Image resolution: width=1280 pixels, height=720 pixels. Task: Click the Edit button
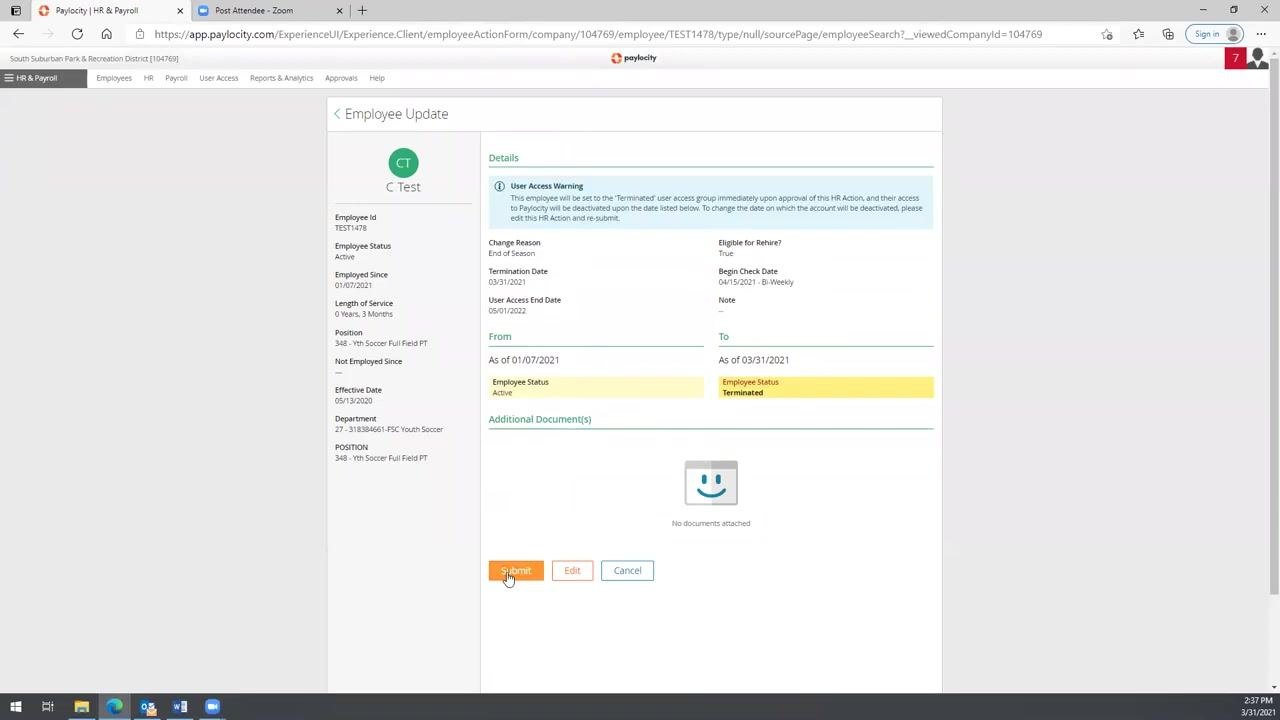click(572, 570)
